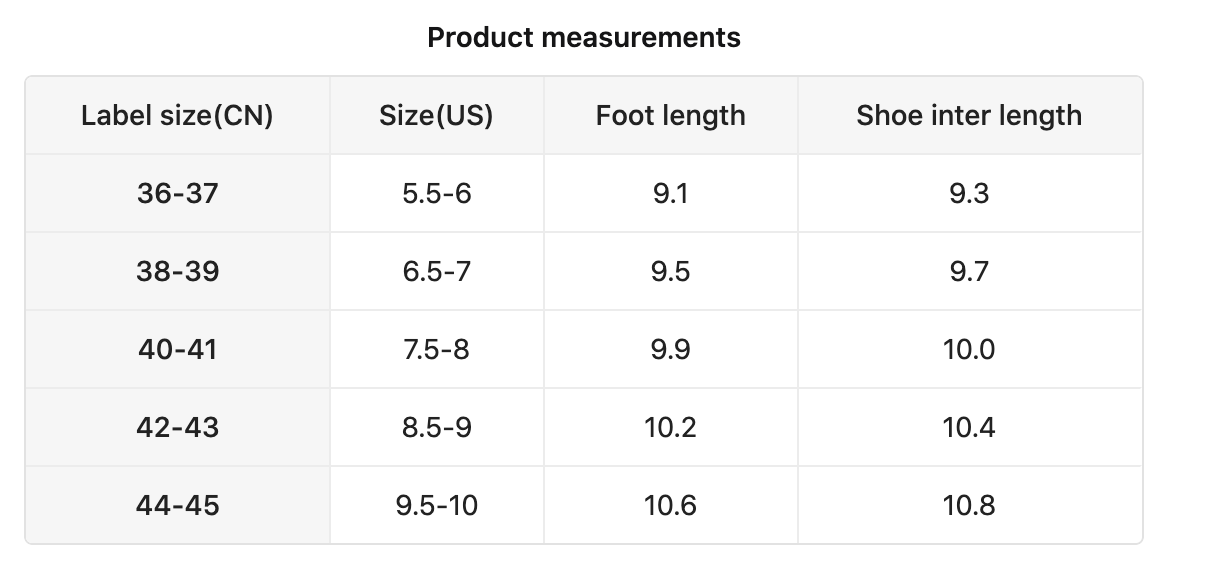Click the 5.5-6 US size cell
The width and height of the screenshot is (1216, 566).
(436, 193)
